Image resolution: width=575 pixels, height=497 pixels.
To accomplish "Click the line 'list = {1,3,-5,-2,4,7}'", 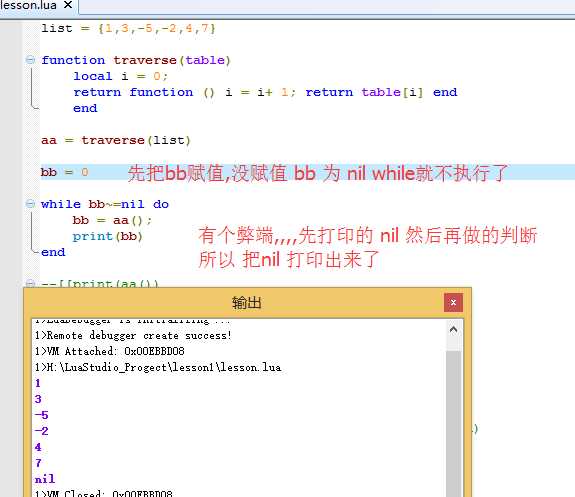I will pyautogui.click(x=128, y=28).
